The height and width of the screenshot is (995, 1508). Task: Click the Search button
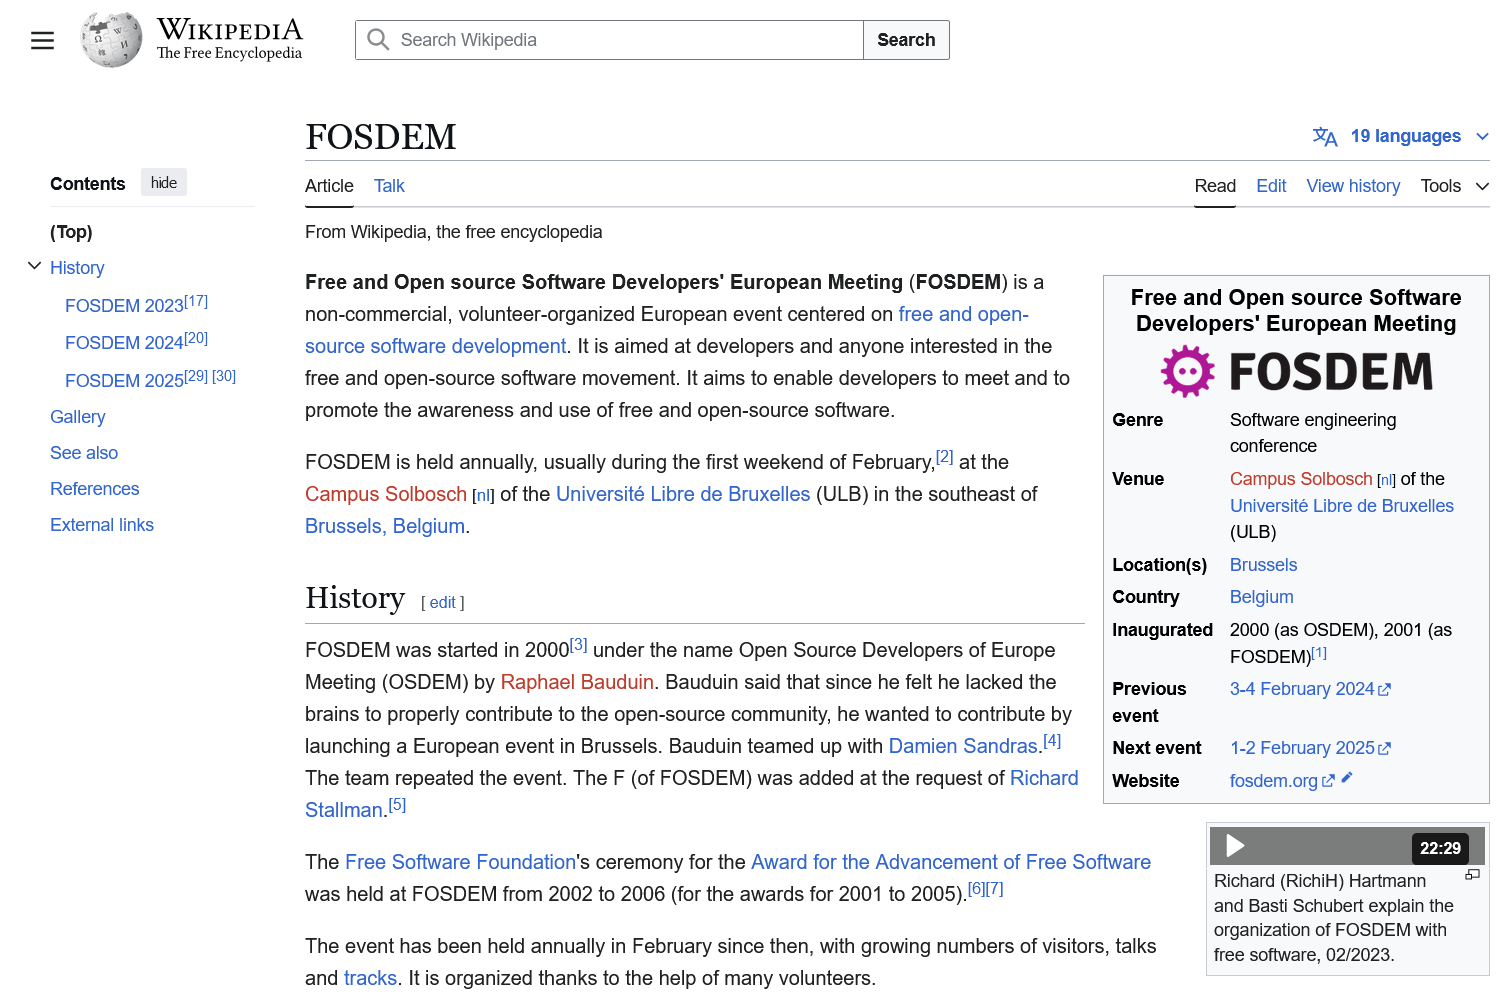(906, 40)
